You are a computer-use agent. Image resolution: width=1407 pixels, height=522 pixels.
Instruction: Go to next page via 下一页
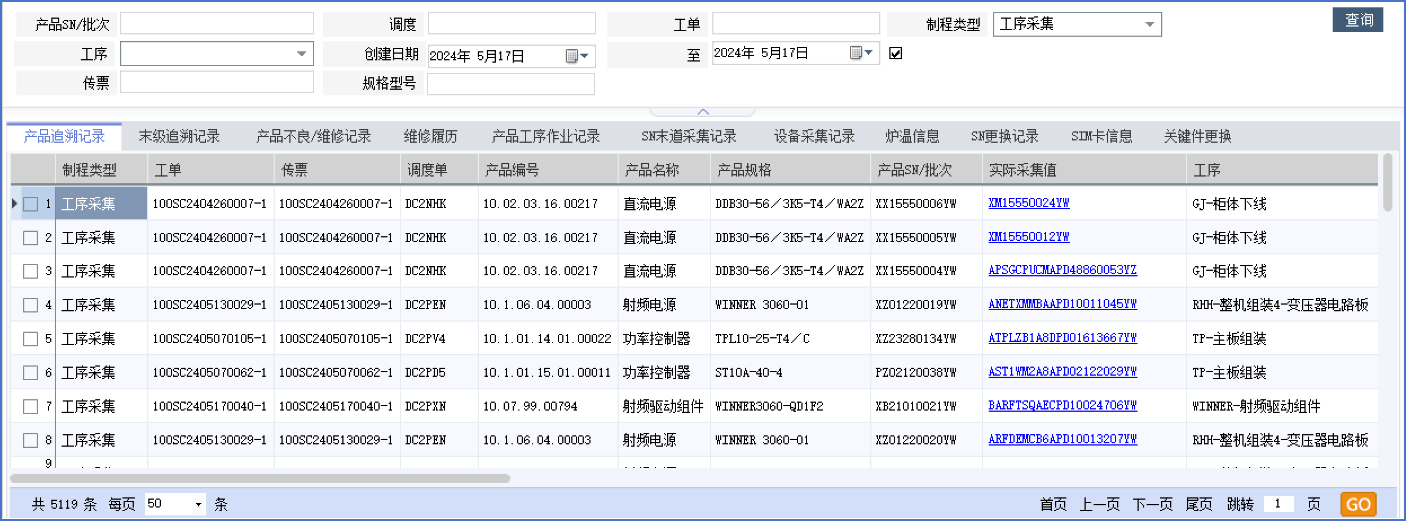click(x=1152, y=505)
